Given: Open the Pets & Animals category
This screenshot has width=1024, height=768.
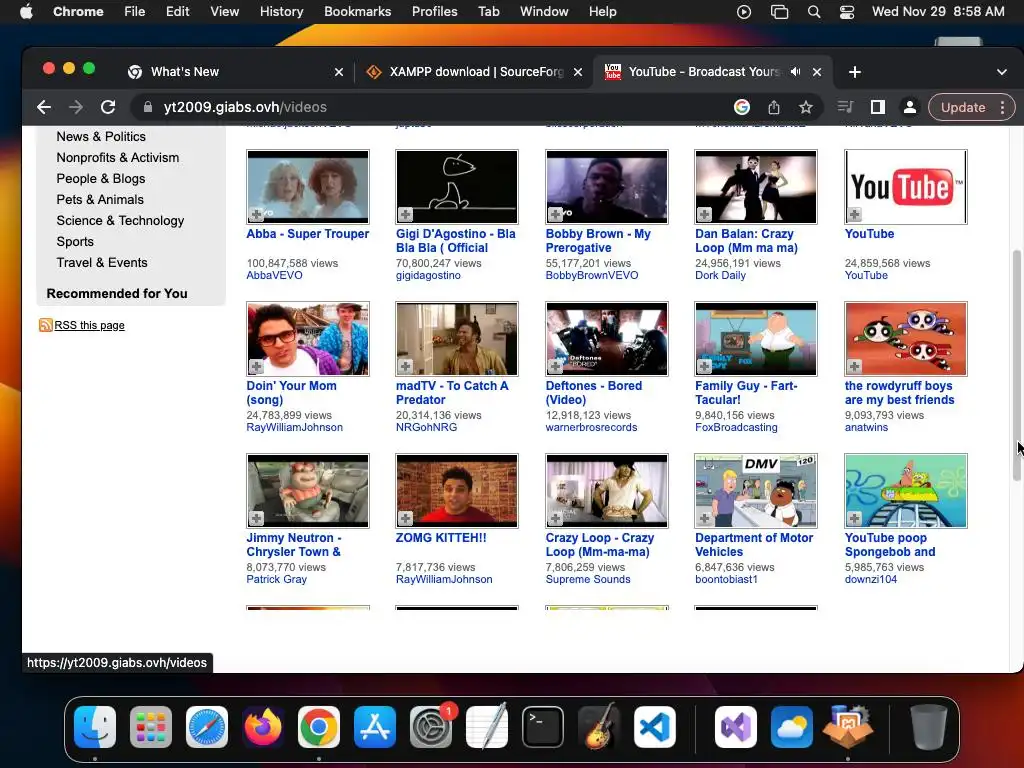Looking at the screenshot, I should [100, 200].
